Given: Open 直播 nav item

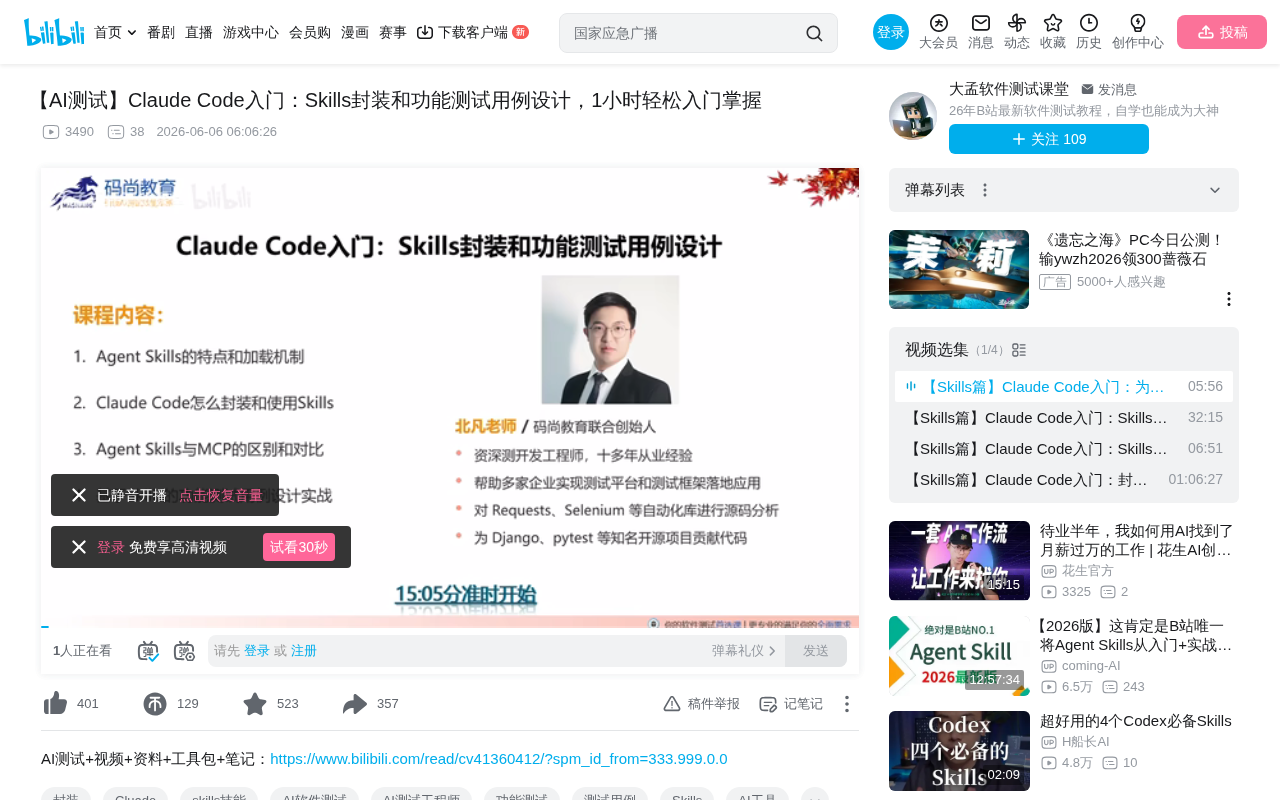Looking at the screenshot, I should [199, 32].
